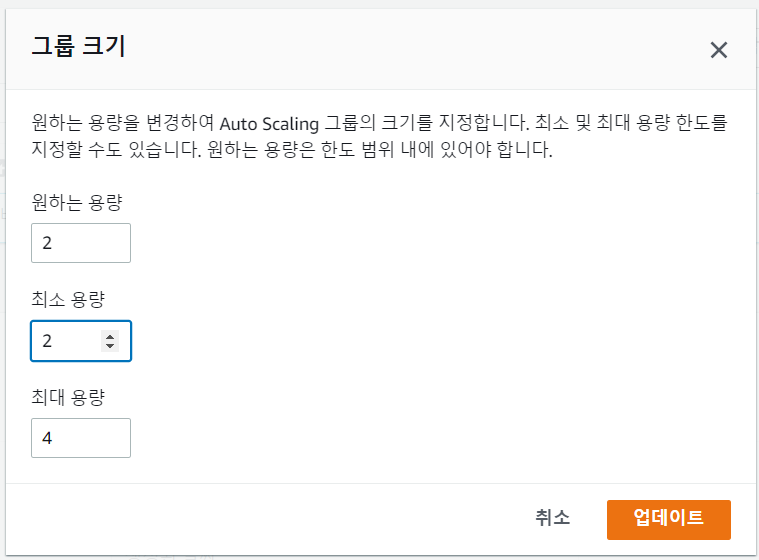Increase 최소 용량 with the up arrow

tap(110, 336)
